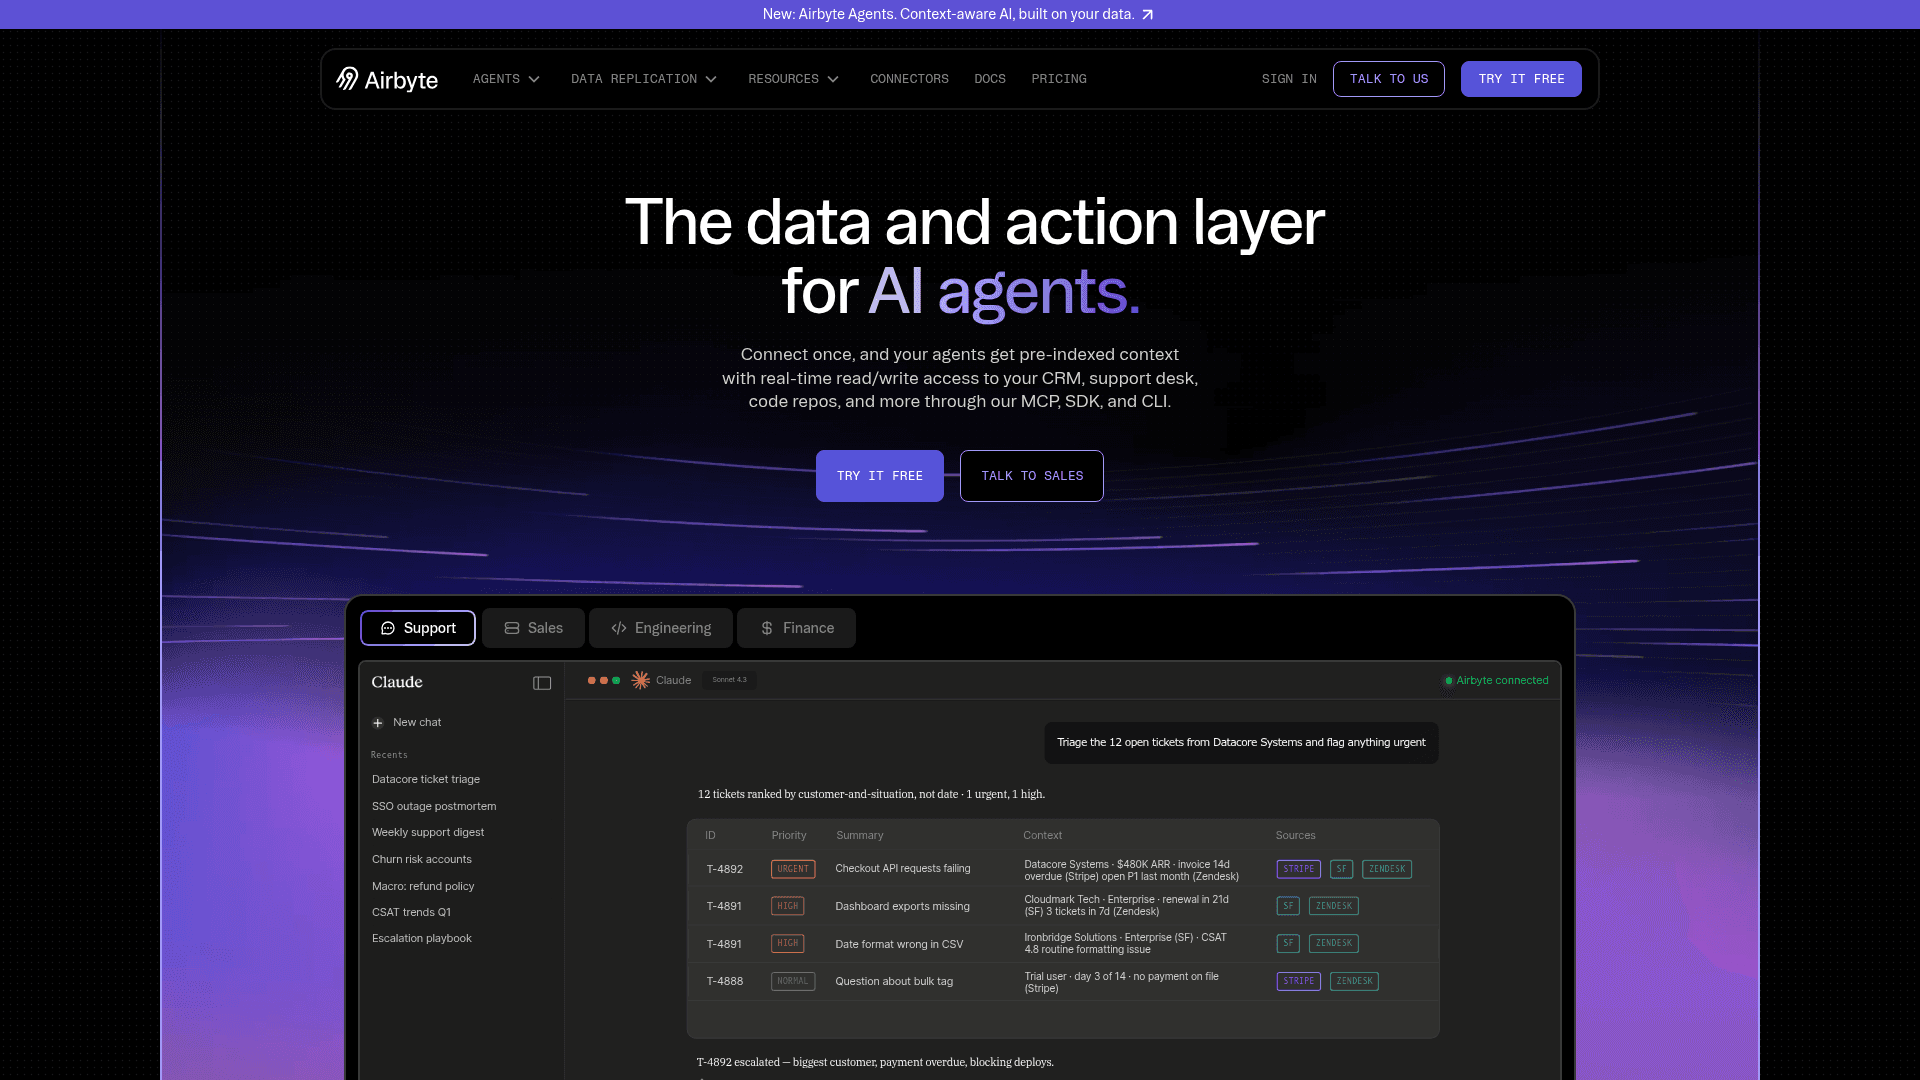This screenshot has height=1080, width=1920.
Task: Open CSAT trends Q1 recent chat
Action: 411,913
